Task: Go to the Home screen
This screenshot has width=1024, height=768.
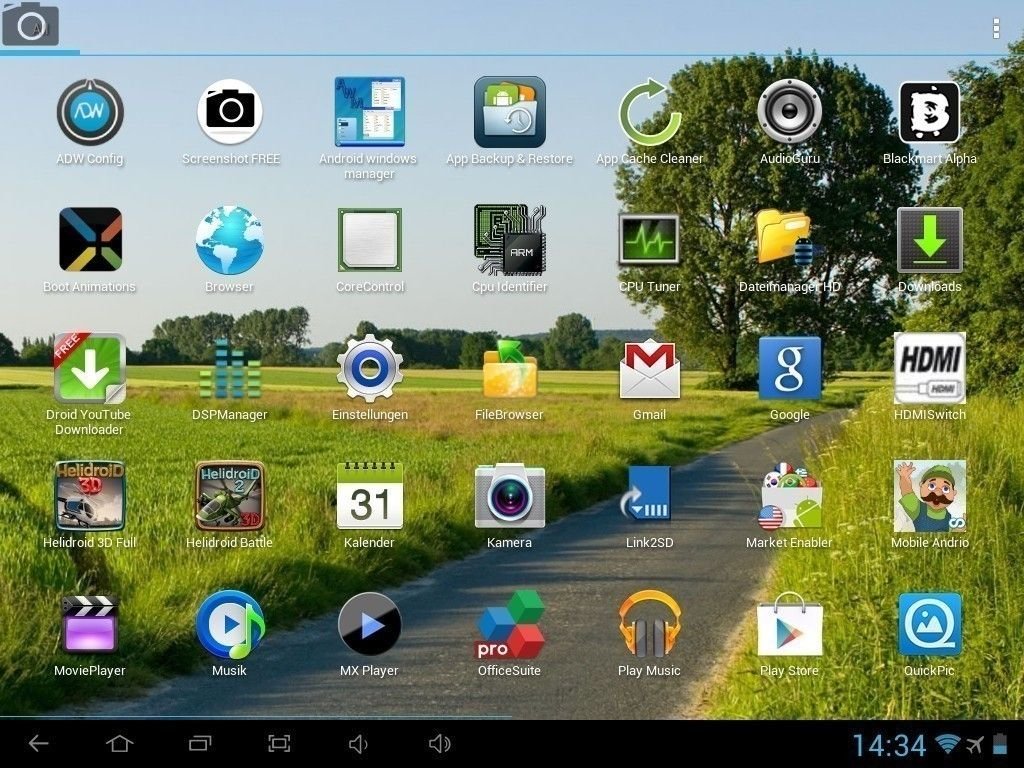Action: 120,743
